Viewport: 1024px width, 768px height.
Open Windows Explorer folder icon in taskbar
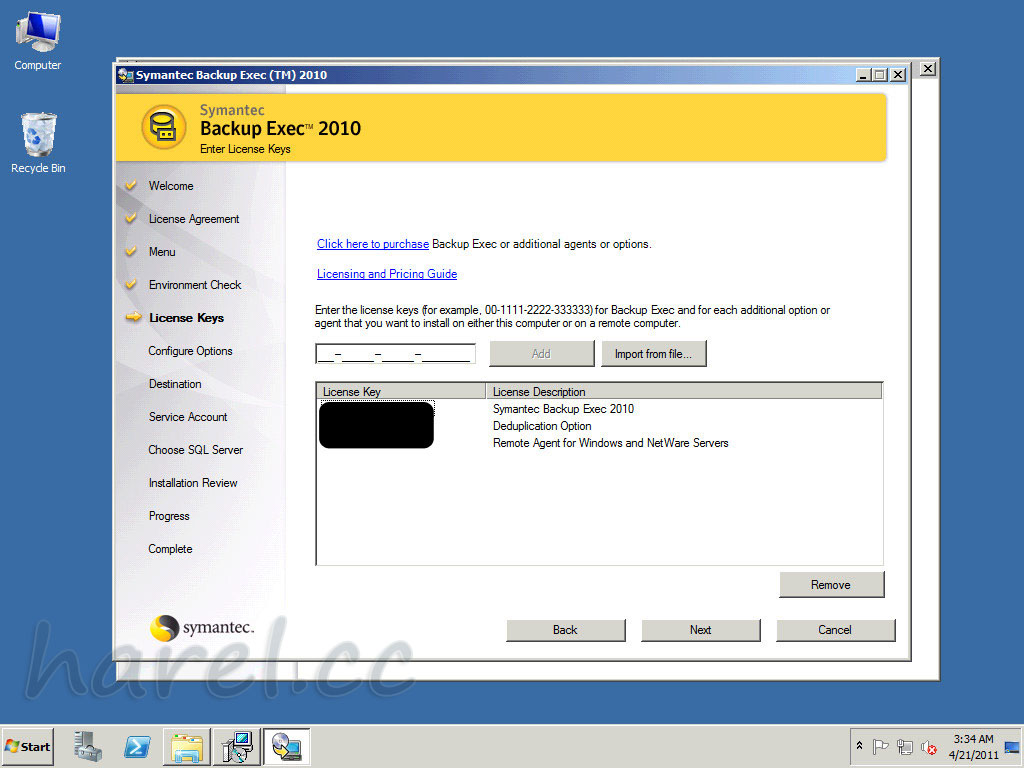tap(187, 746)
